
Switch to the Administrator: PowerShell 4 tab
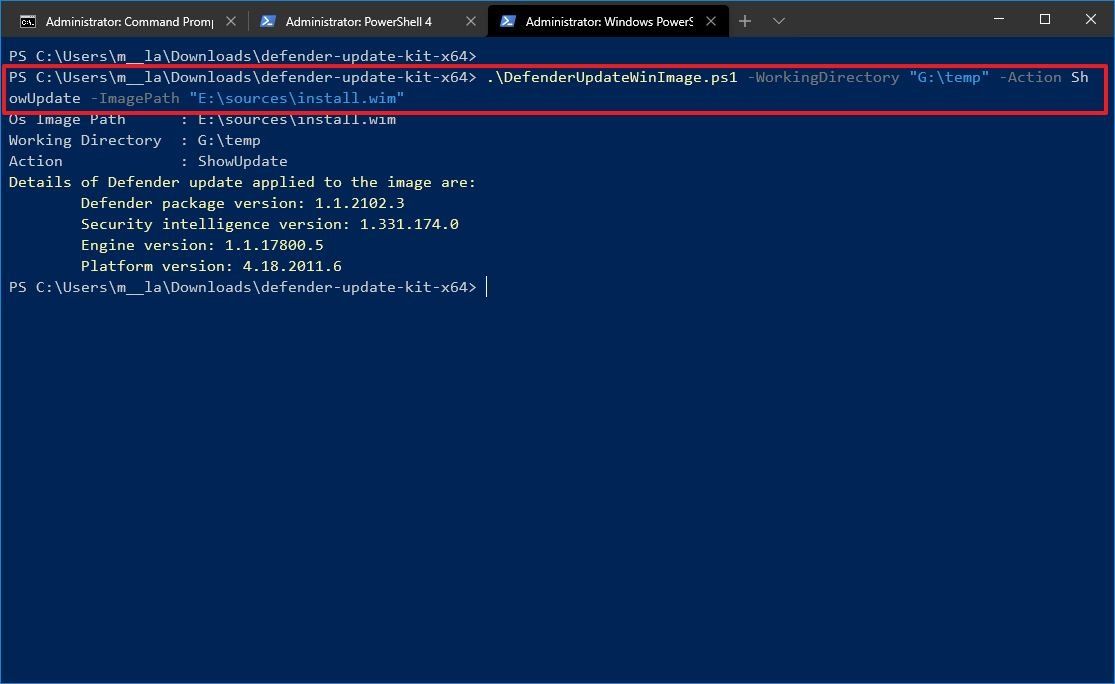[360, 19]
